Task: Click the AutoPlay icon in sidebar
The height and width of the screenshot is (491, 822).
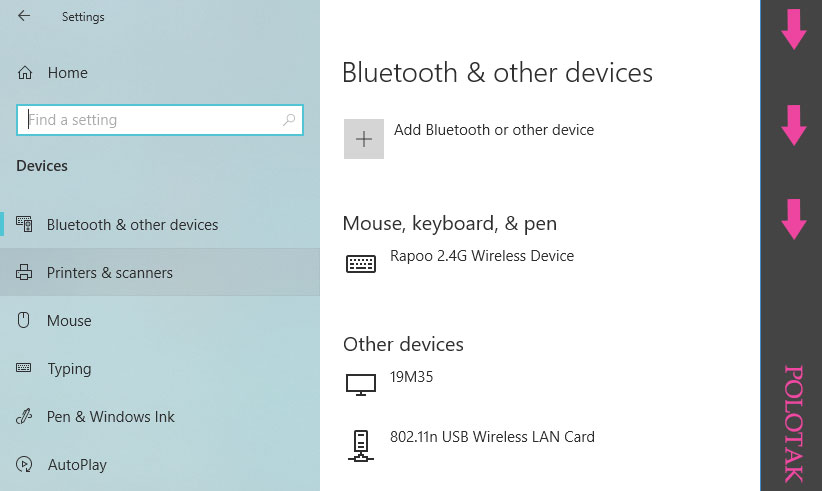Action: [24, 464]
